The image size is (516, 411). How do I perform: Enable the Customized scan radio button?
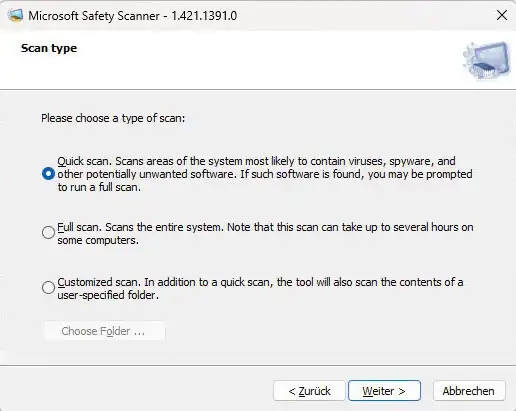(x=48, y=287)
